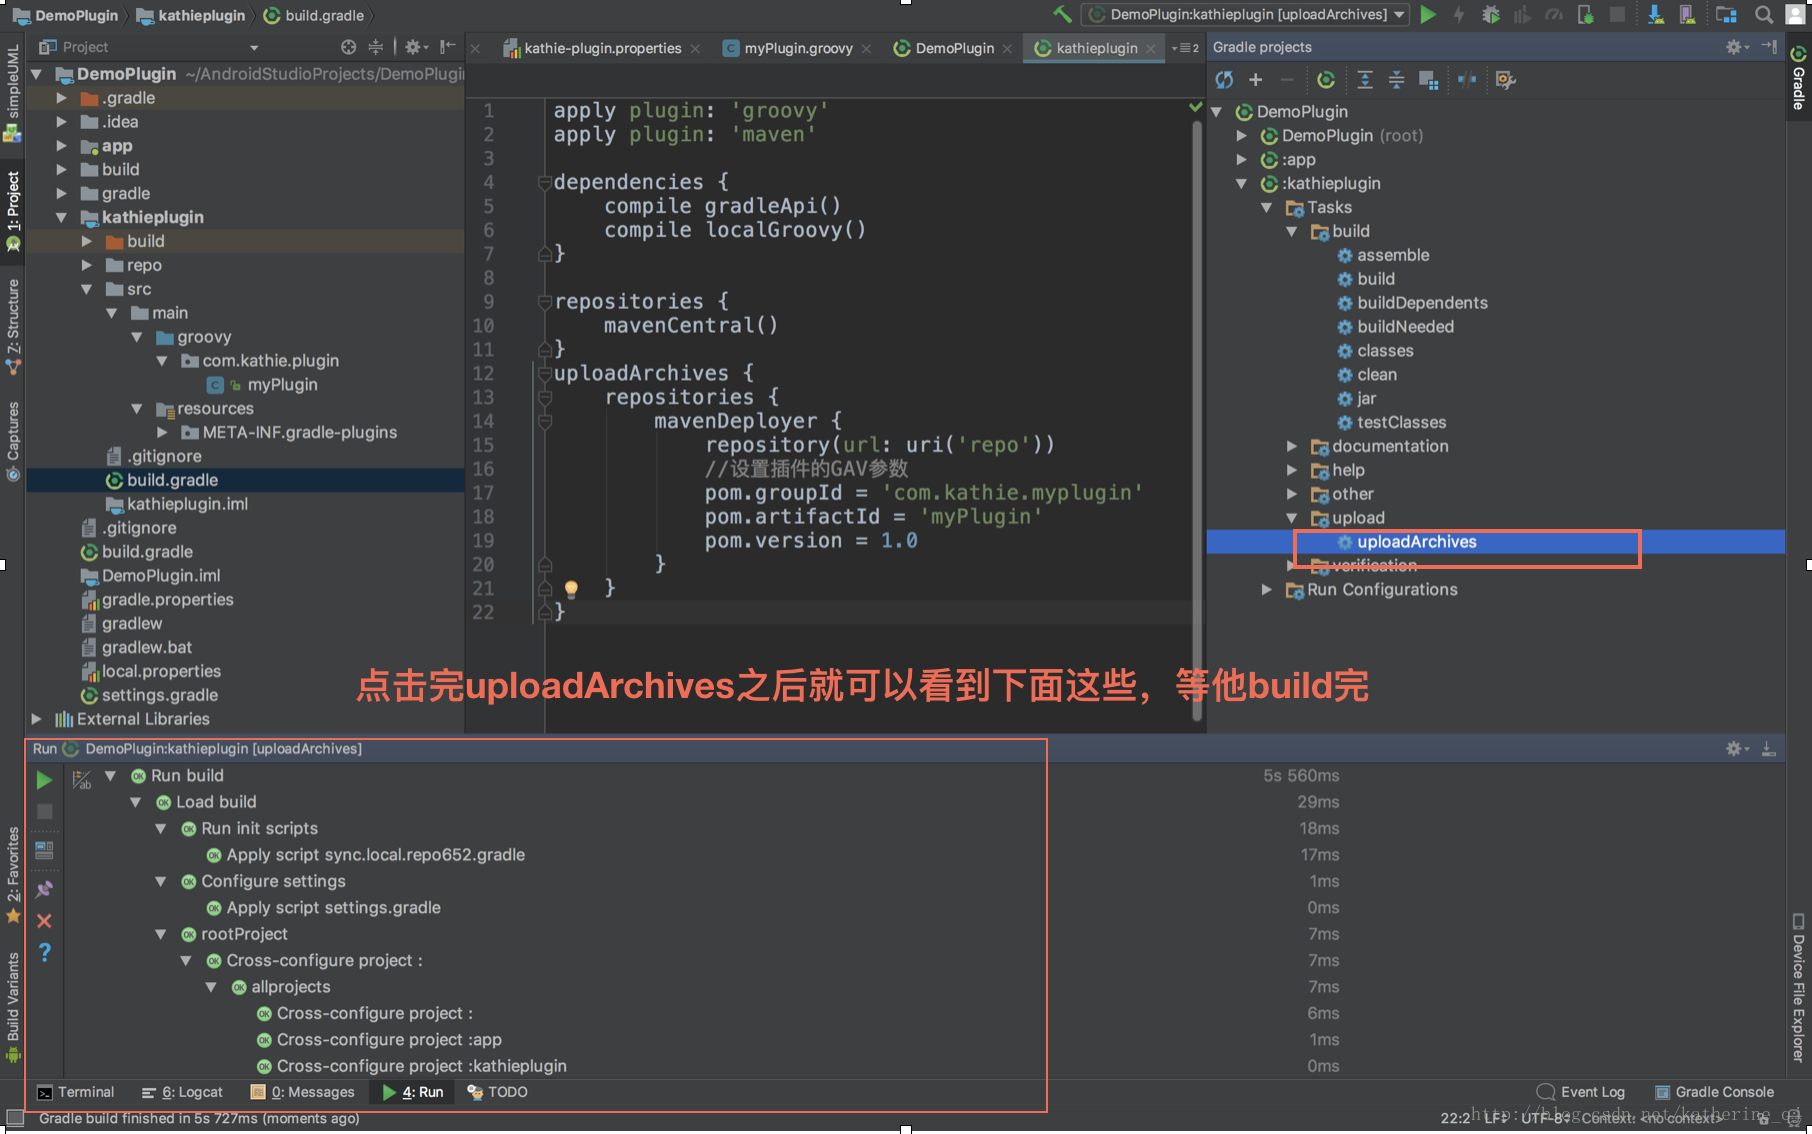Screen dimensions: 1812x1134
Task: Open the 6: Logcat tool window
Action: pyautogui.click(x=182, y=1092)
